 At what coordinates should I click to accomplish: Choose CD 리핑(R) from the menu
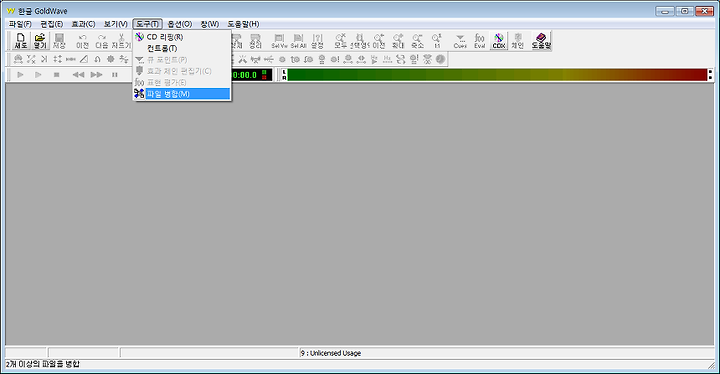pos(182,37)
